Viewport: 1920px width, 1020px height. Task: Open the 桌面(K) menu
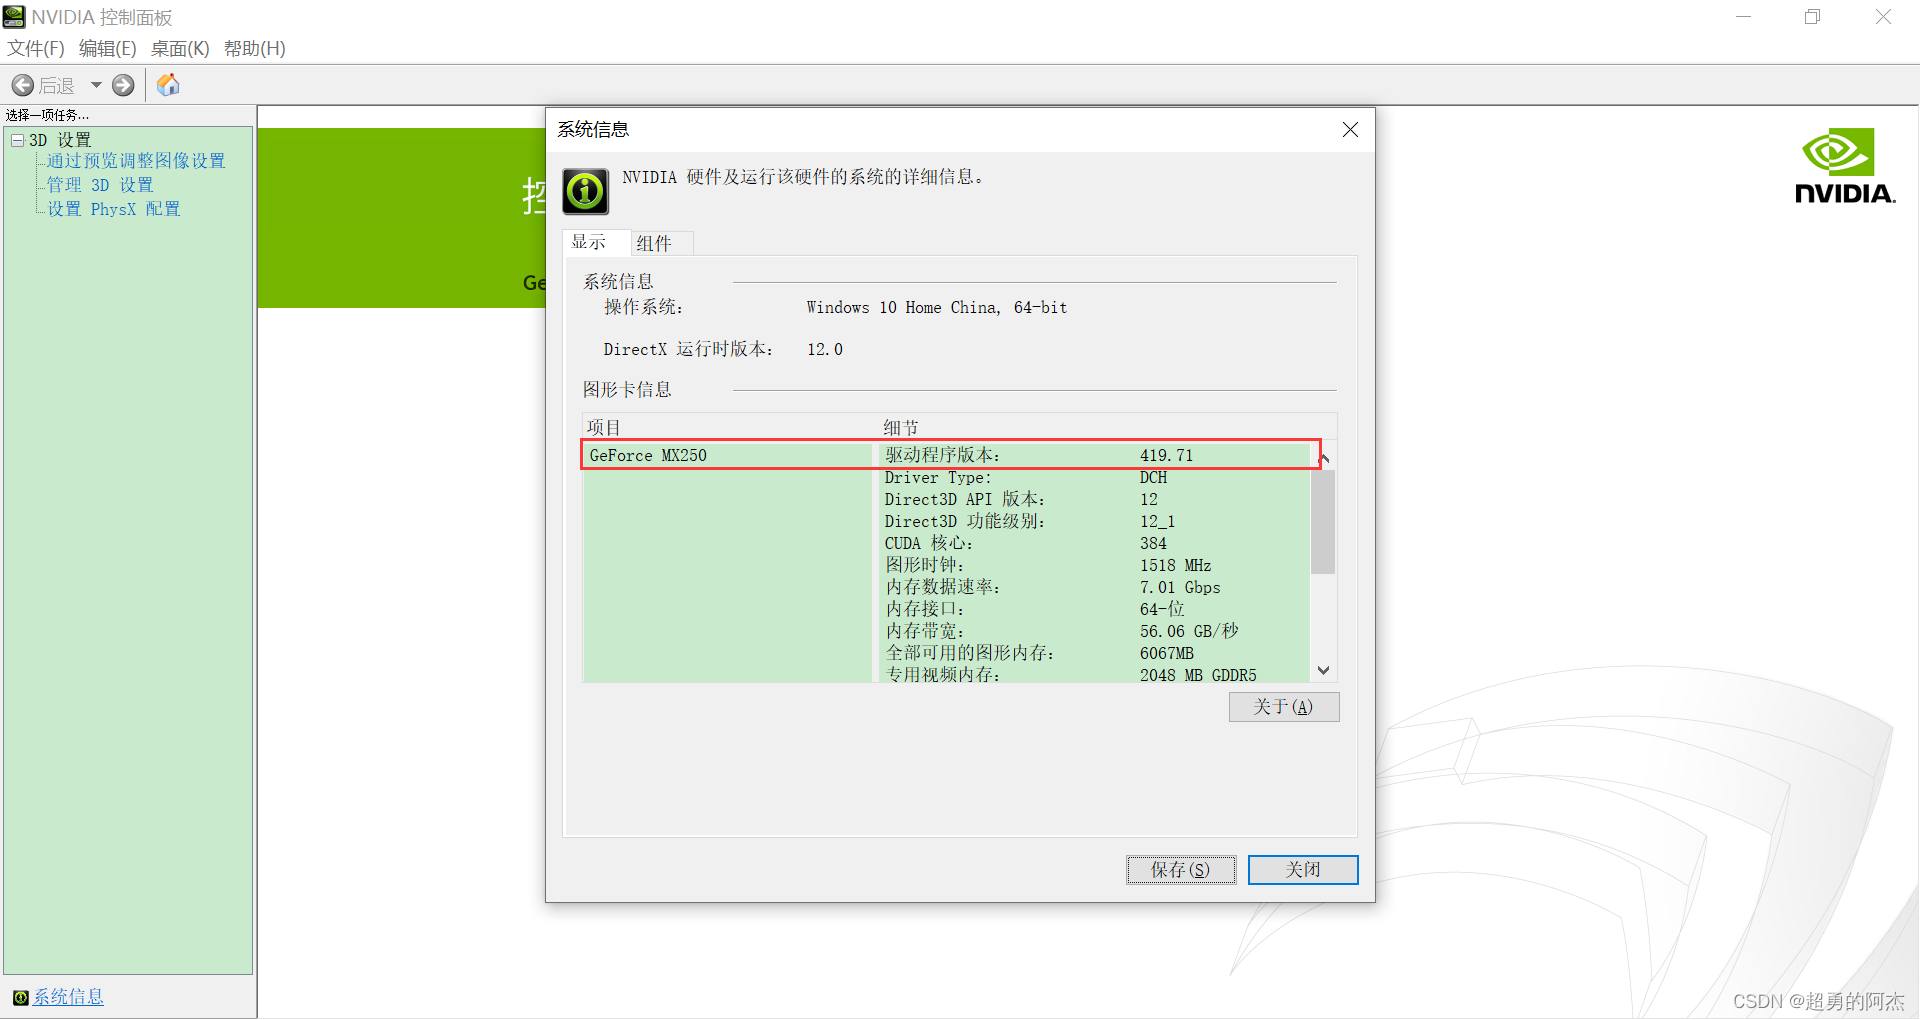click(x=180, y=49)
